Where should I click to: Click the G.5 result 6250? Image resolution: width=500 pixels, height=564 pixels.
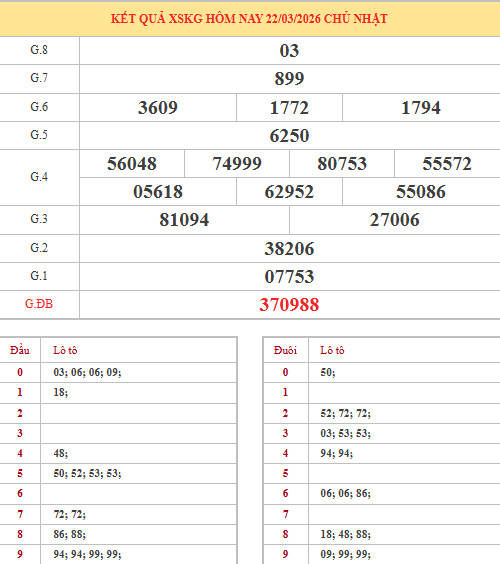click(289, 136)
